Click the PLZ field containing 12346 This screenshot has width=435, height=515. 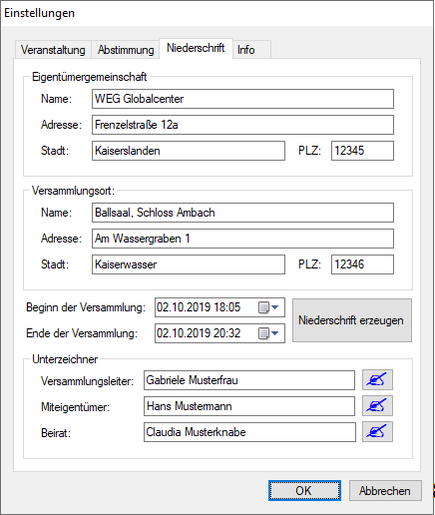click(362, 264)
